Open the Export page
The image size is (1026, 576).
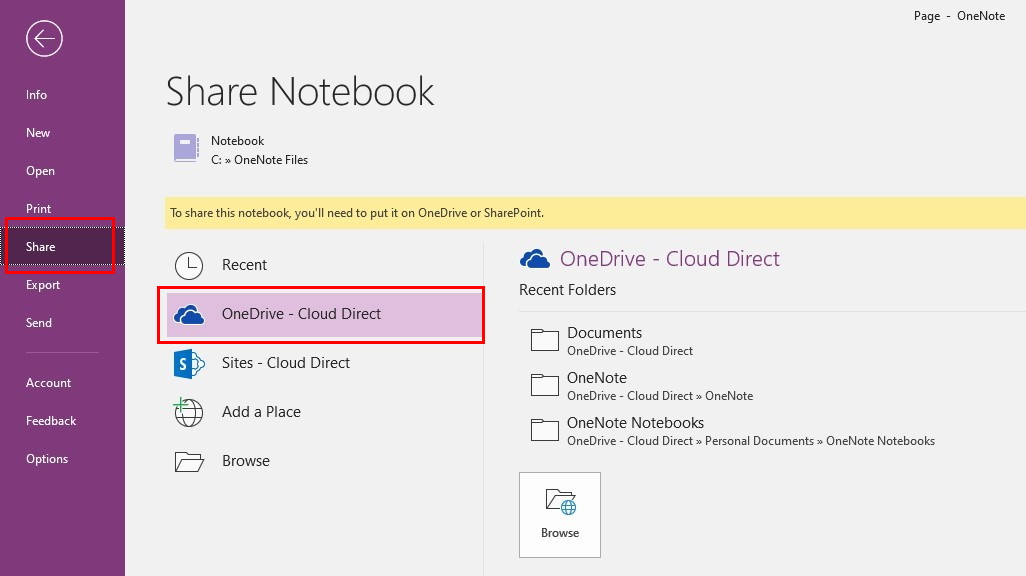click(43, 285)
